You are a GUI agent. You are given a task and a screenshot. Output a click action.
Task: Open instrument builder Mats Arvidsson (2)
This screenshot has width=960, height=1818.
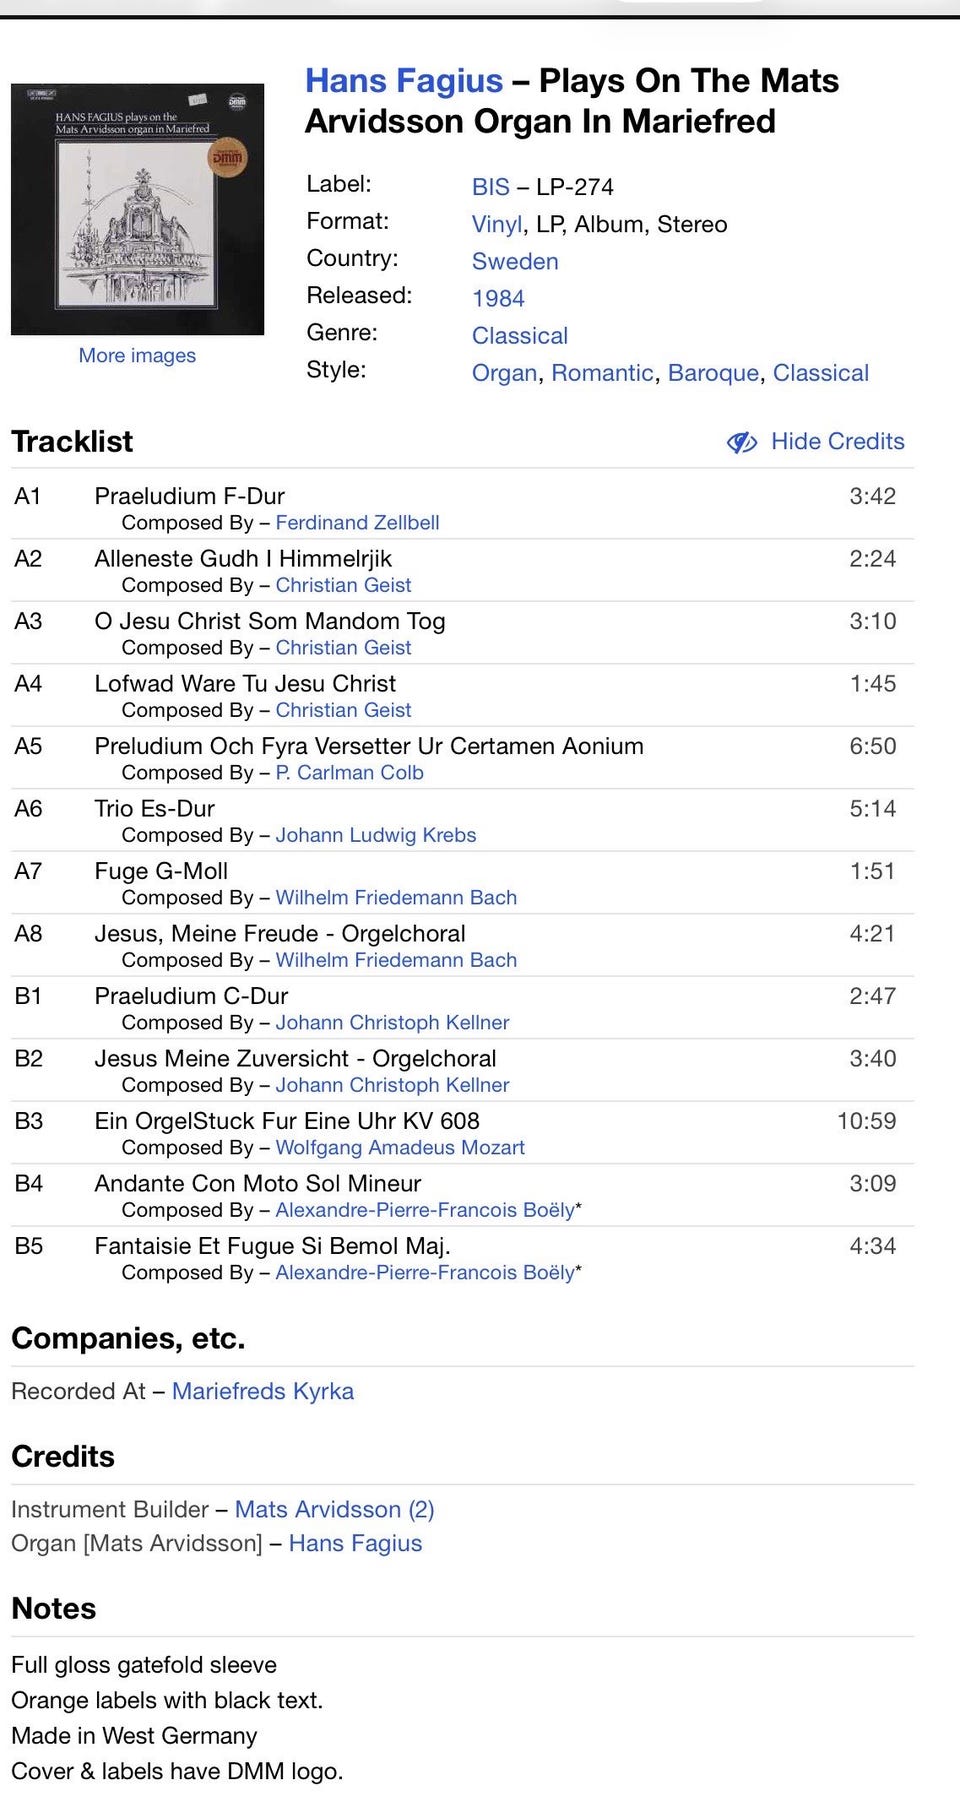point(334,1509)
